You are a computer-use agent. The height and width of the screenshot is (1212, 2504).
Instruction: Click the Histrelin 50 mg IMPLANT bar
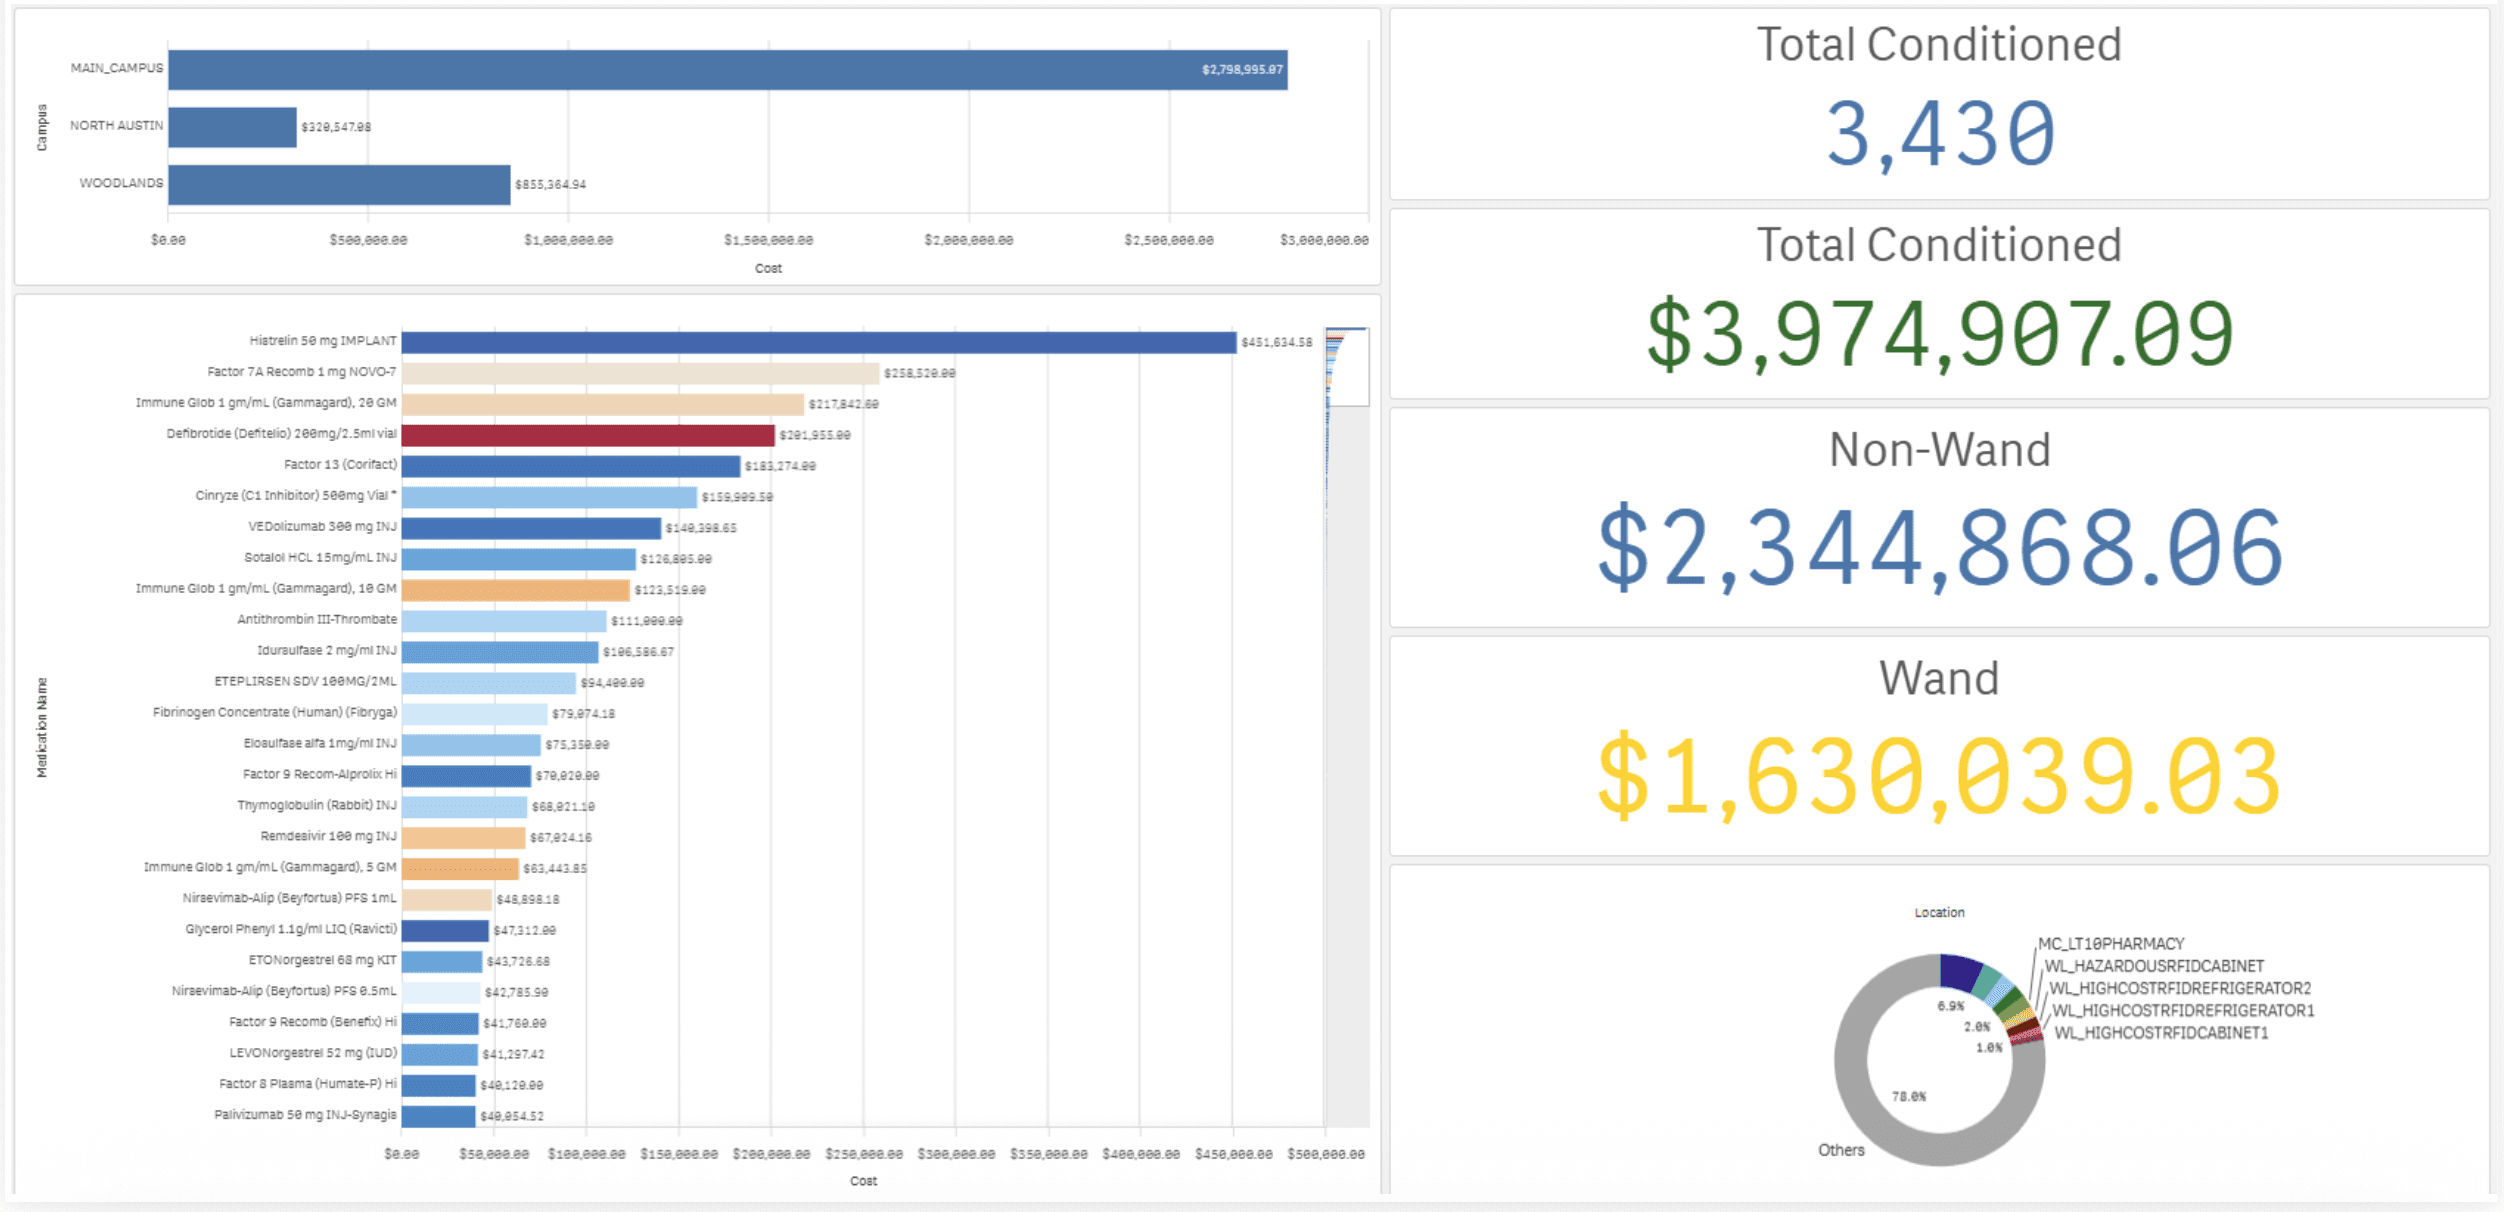click(x=818, y=343)
